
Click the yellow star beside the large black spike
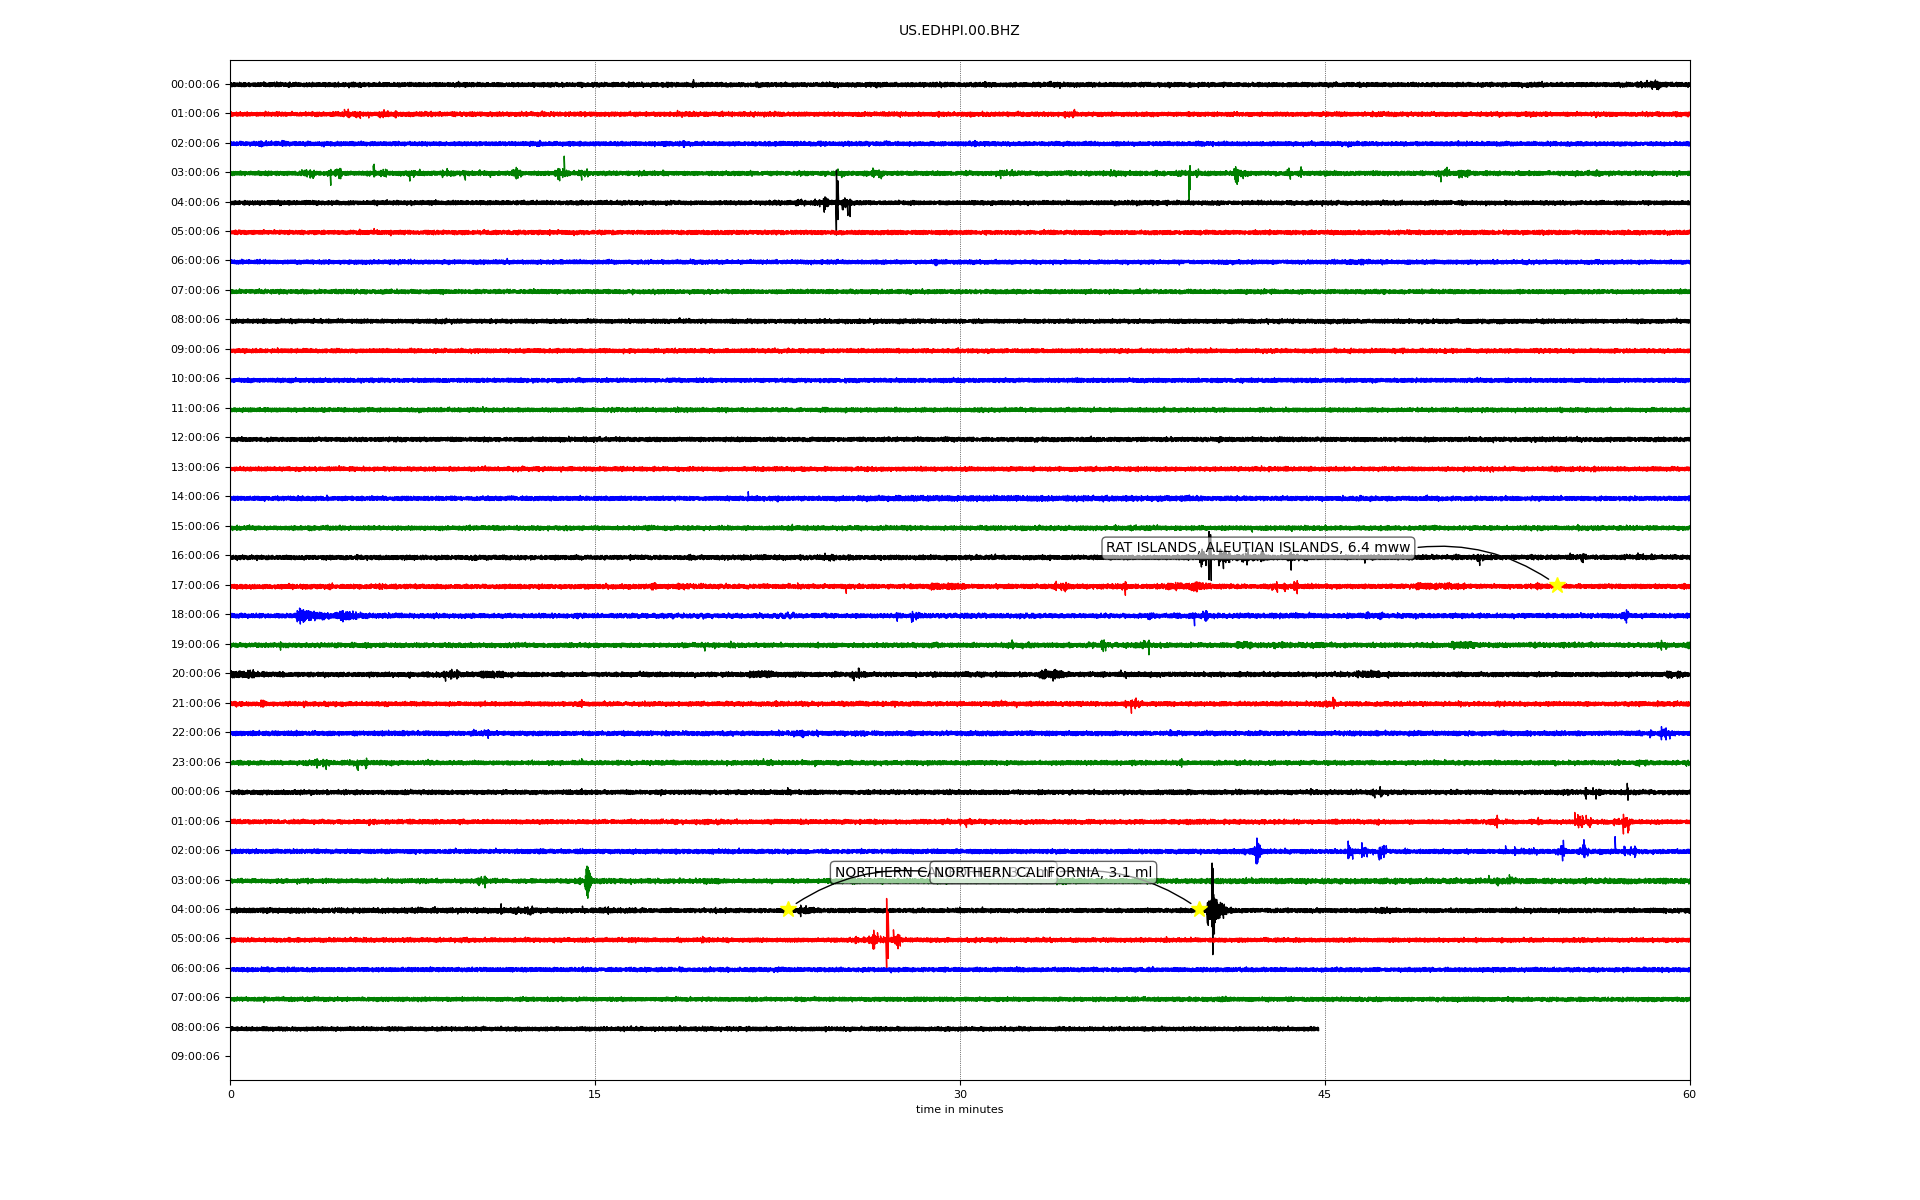[x=1199, y=909]
